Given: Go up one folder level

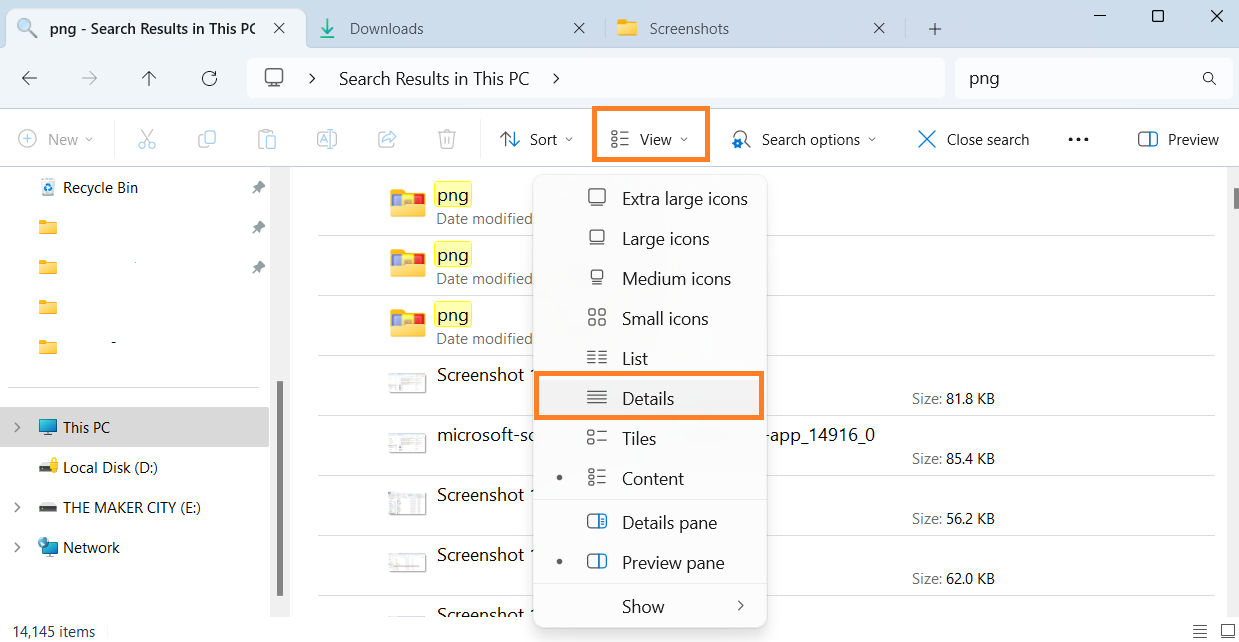Looking at the screenshot, I should 149,78.
